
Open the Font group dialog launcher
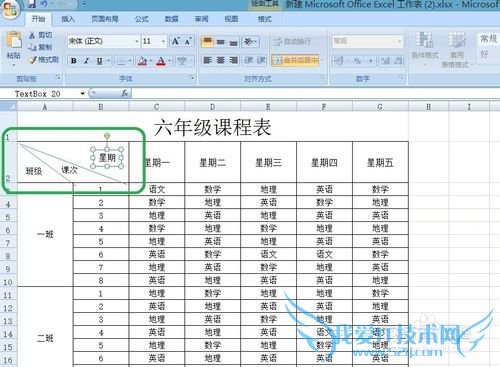192,78
